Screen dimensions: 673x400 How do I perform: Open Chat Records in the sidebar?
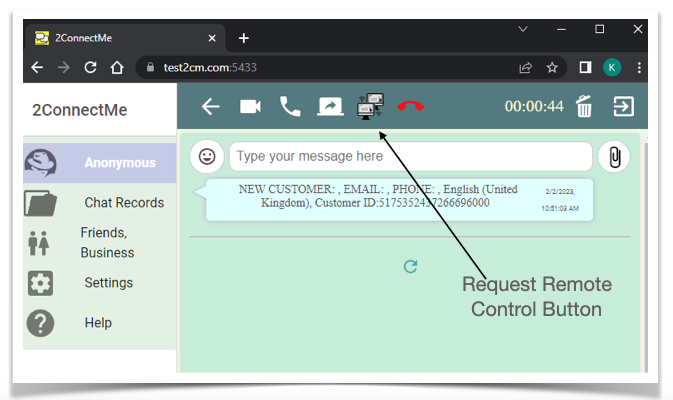[x=100, y=203]
